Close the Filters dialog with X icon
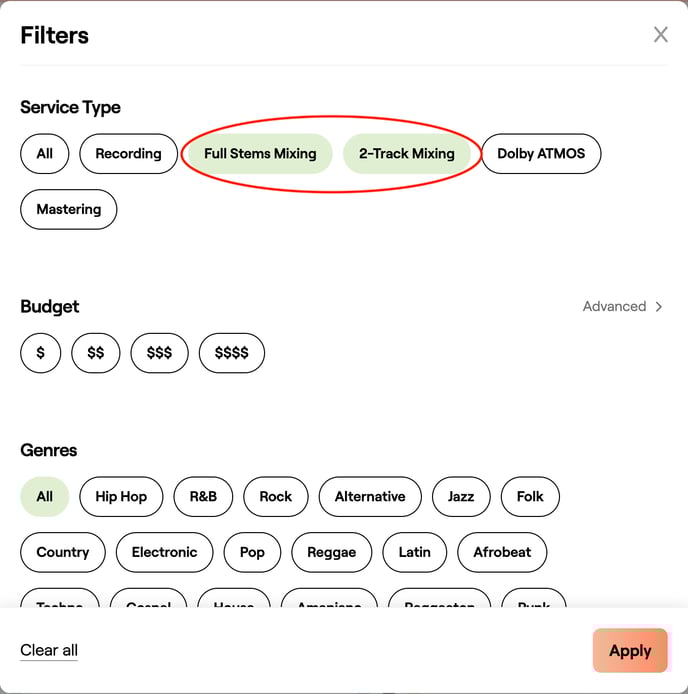 tap(660, 35)
